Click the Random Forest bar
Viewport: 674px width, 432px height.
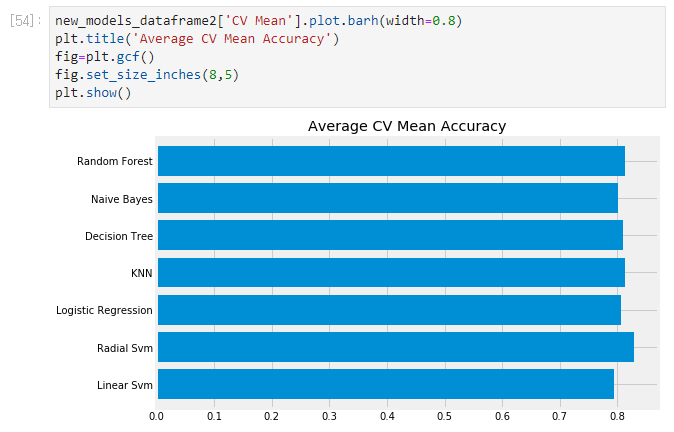tap(391, 161)
